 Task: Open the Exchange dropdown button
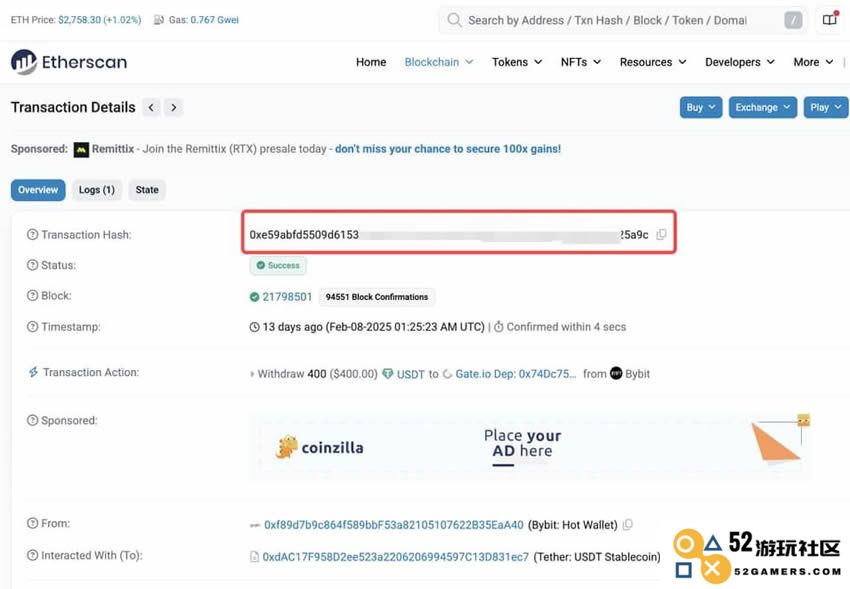(763, 107)
